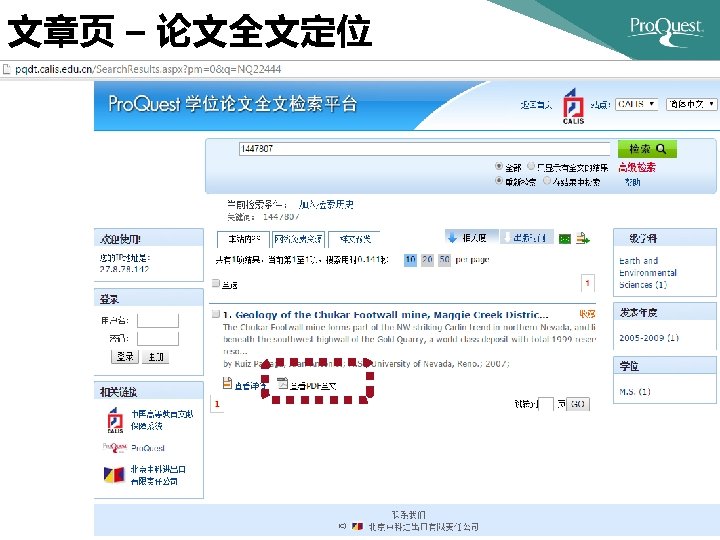720x540 pixels.
Task: Open the Beijing Zhongke import-export company link
Action: point(158,475)
